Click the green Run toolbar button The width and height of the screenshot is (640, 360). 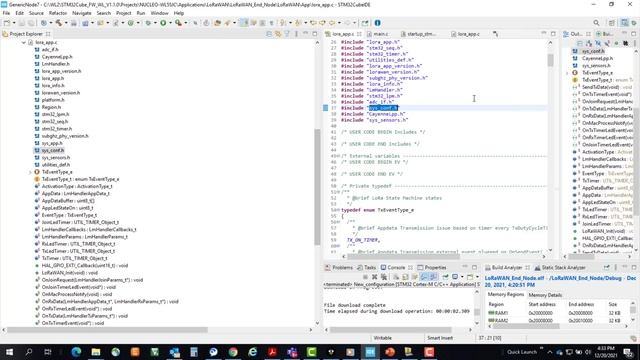[x=163, y=23]
